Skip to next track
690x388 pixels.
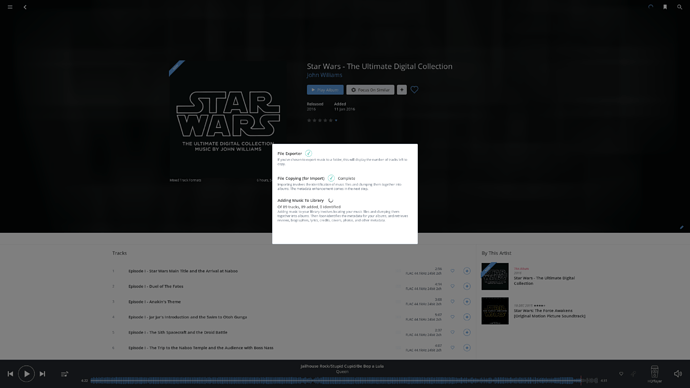tap(42, 374)
